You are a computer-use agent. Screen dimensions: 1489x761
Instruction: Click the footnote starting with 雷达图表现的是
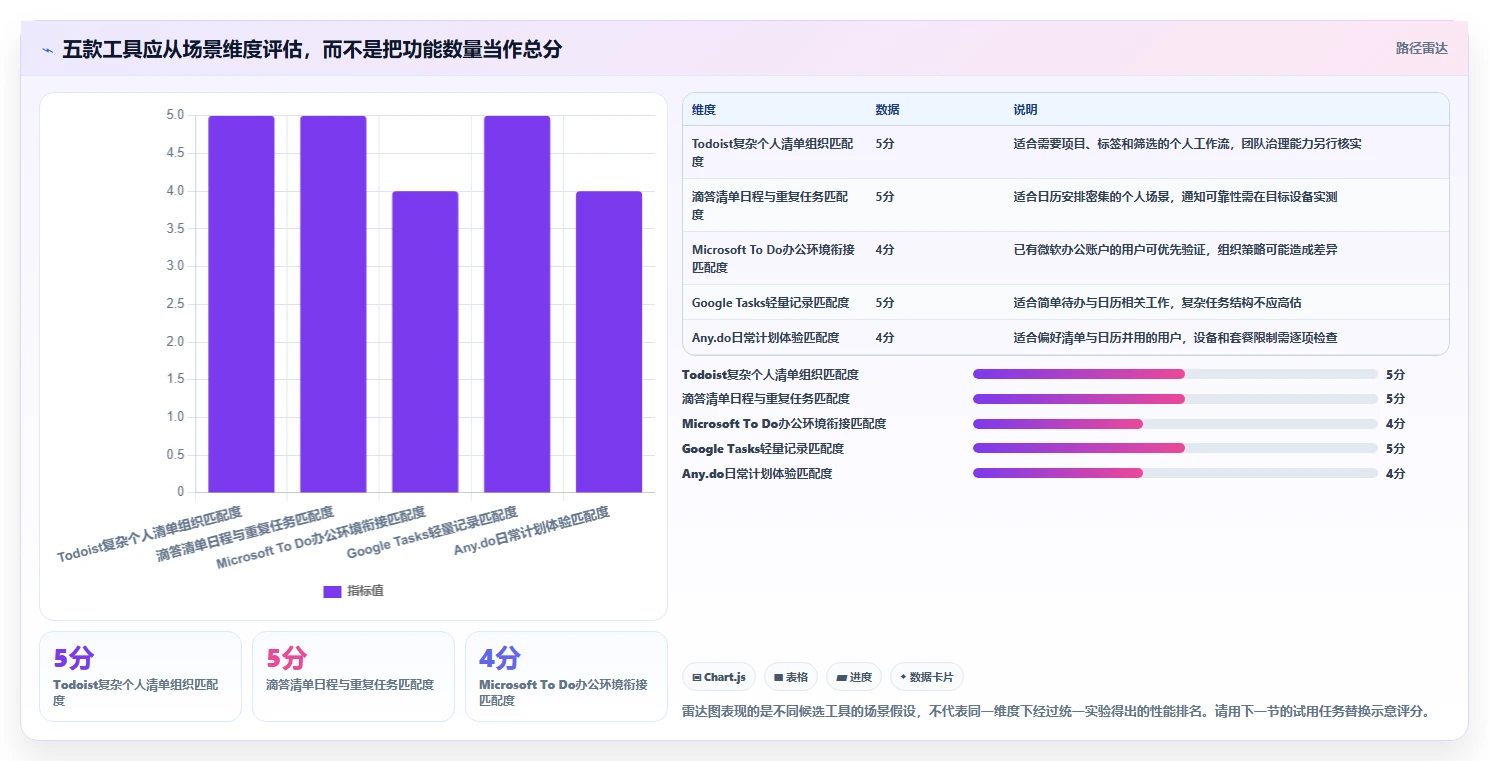(1058, 711)
